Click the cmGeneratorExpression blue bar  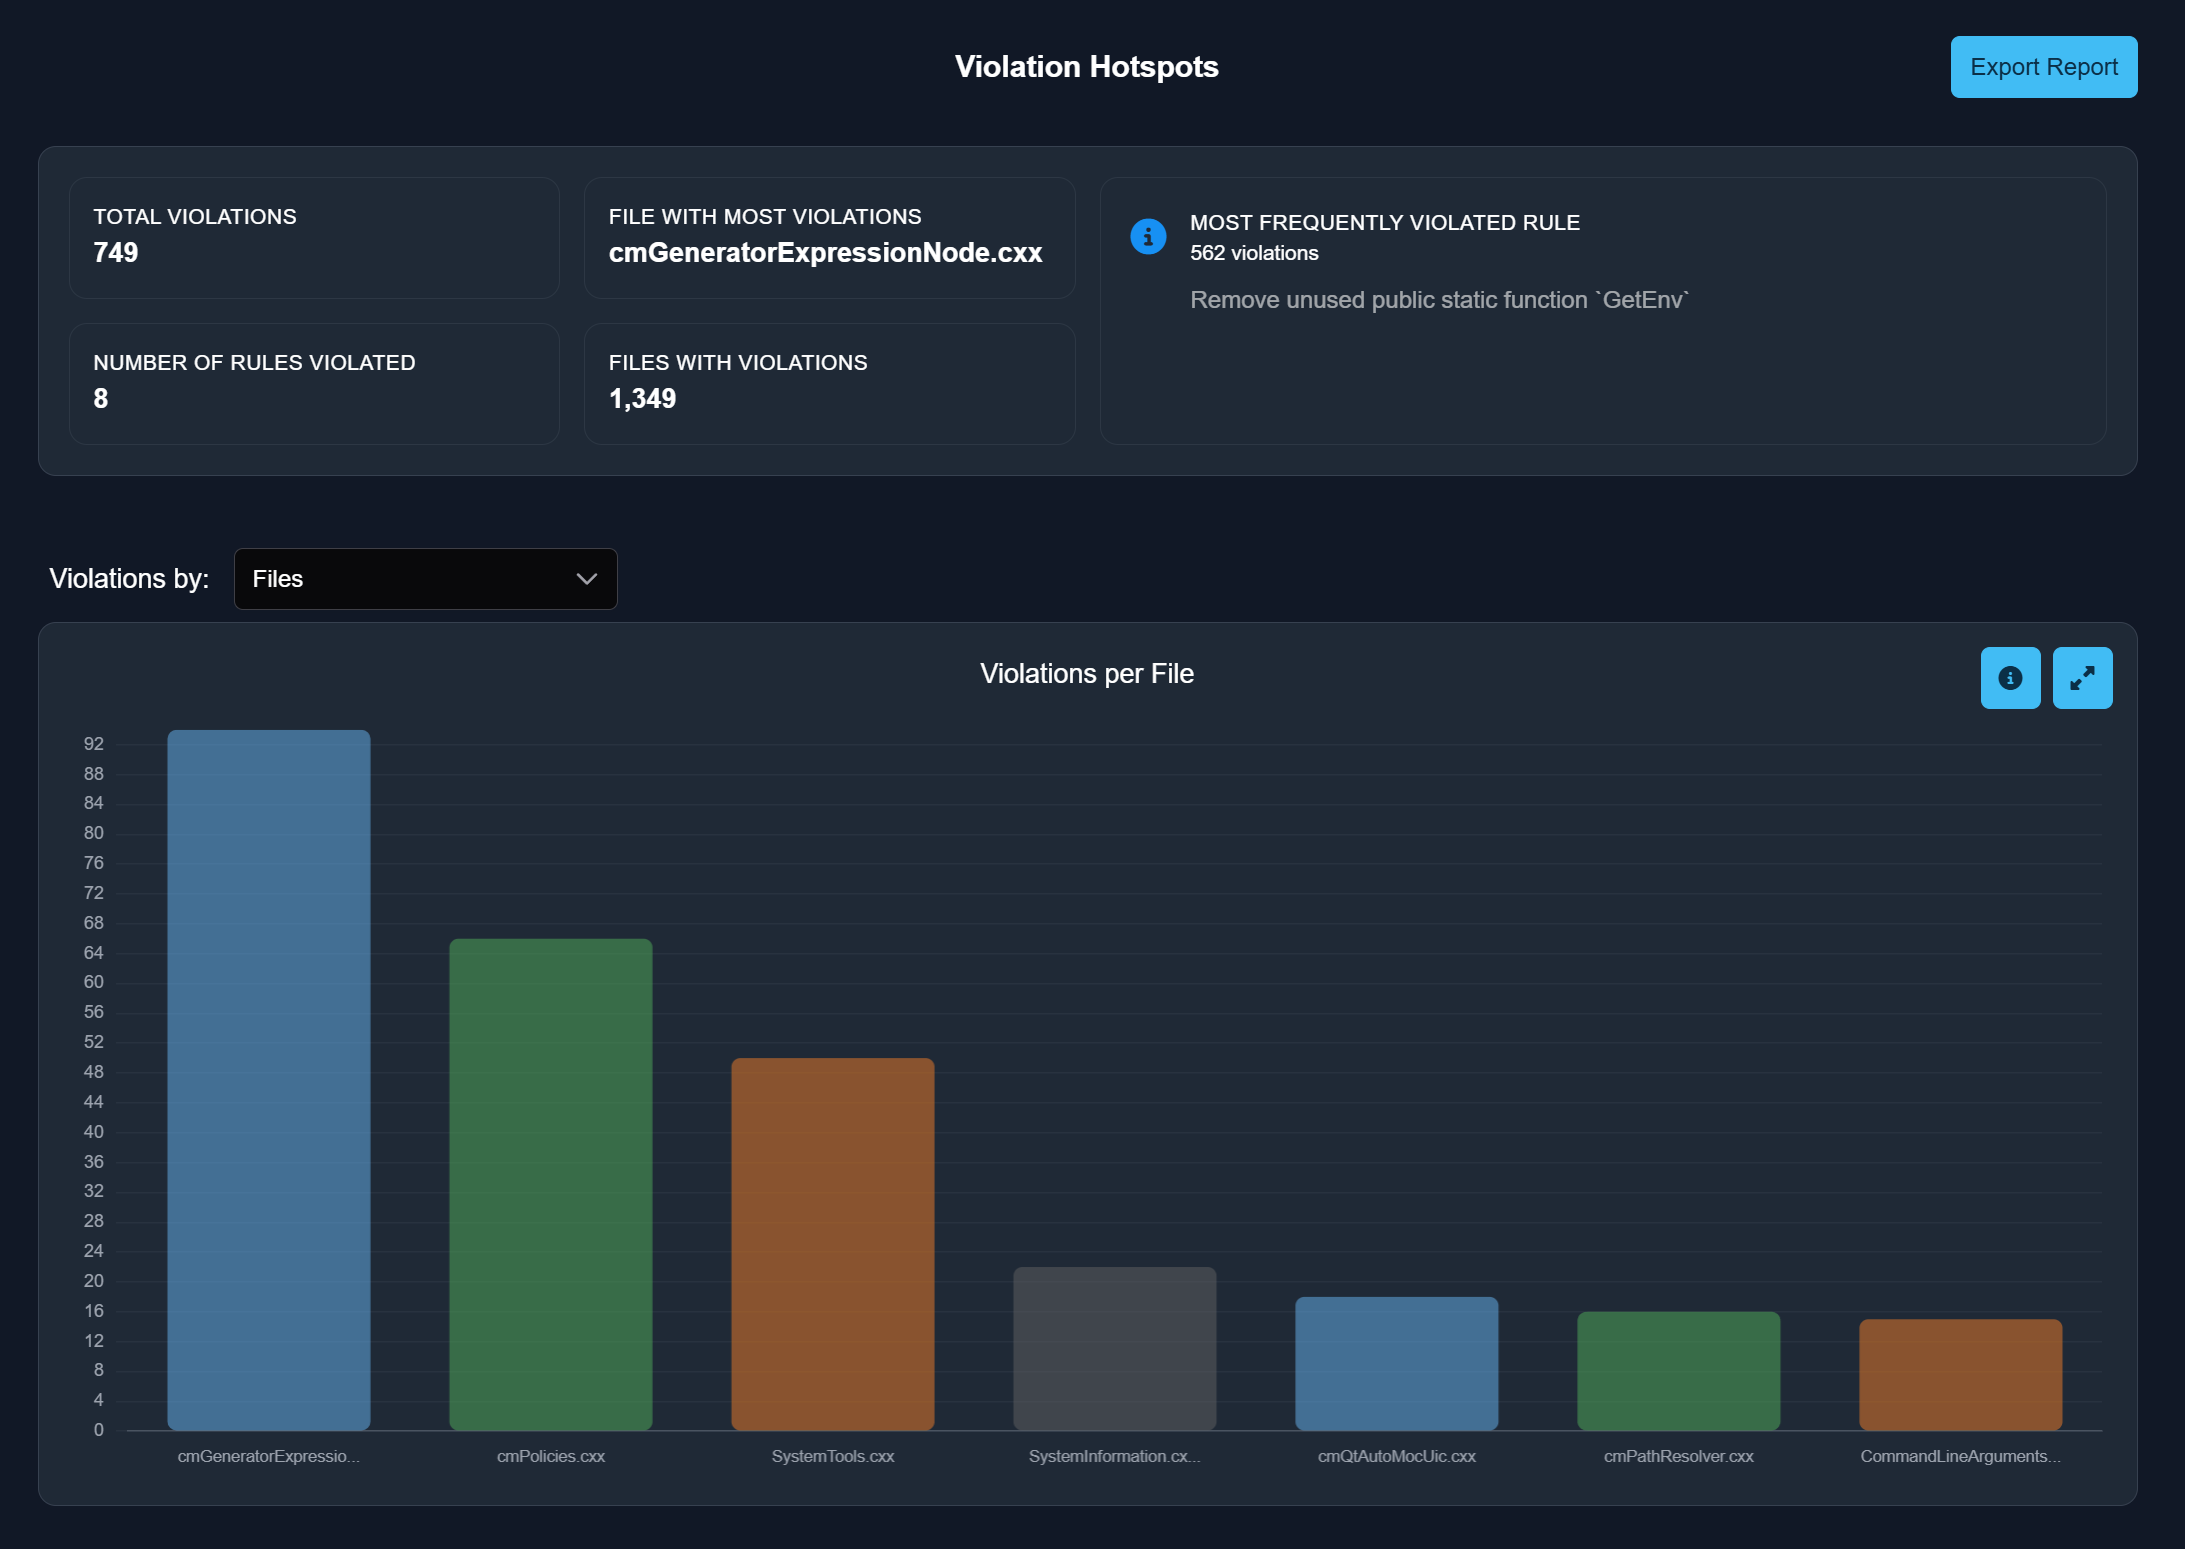pos(269,1080)
